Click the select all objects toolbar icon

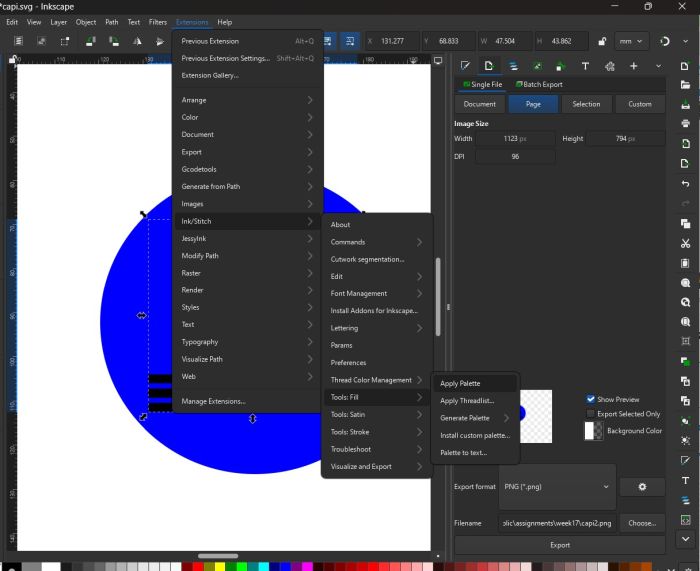(18, 41)
